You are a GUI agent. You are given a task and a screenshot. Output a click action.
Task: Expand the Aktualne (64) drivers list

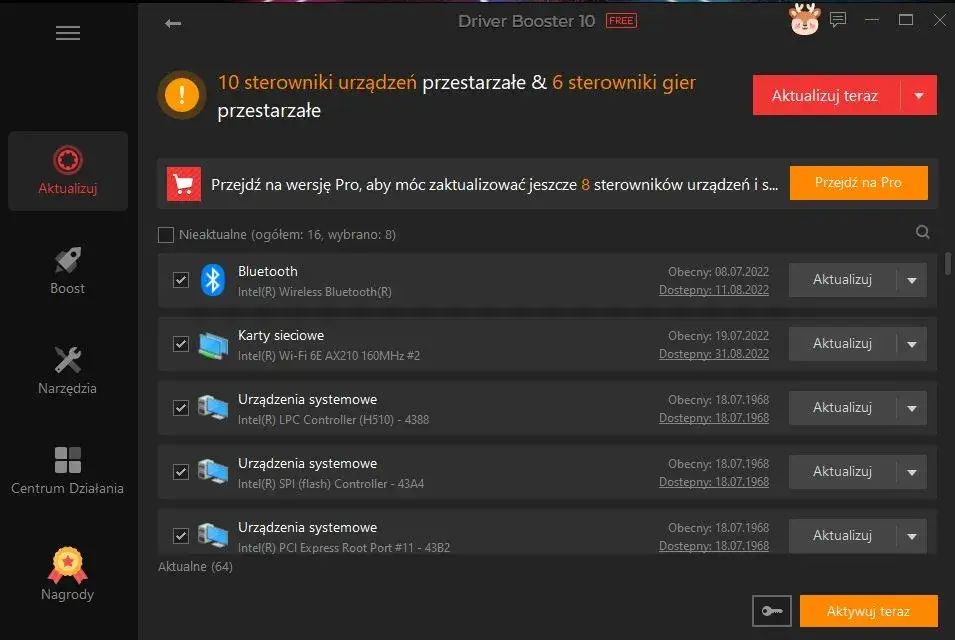[x=193, y=566]
